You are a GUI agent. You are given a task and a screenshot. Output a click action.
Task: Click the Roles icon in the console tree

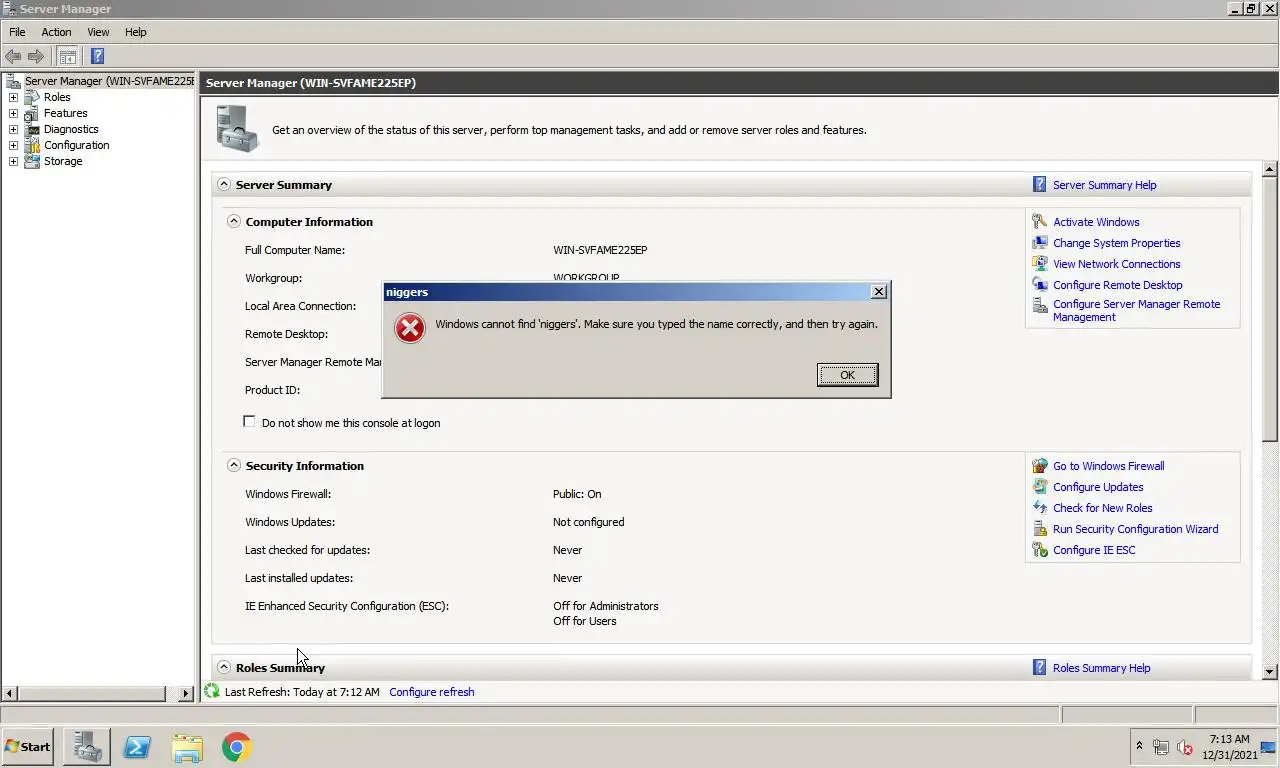(32, 97)
